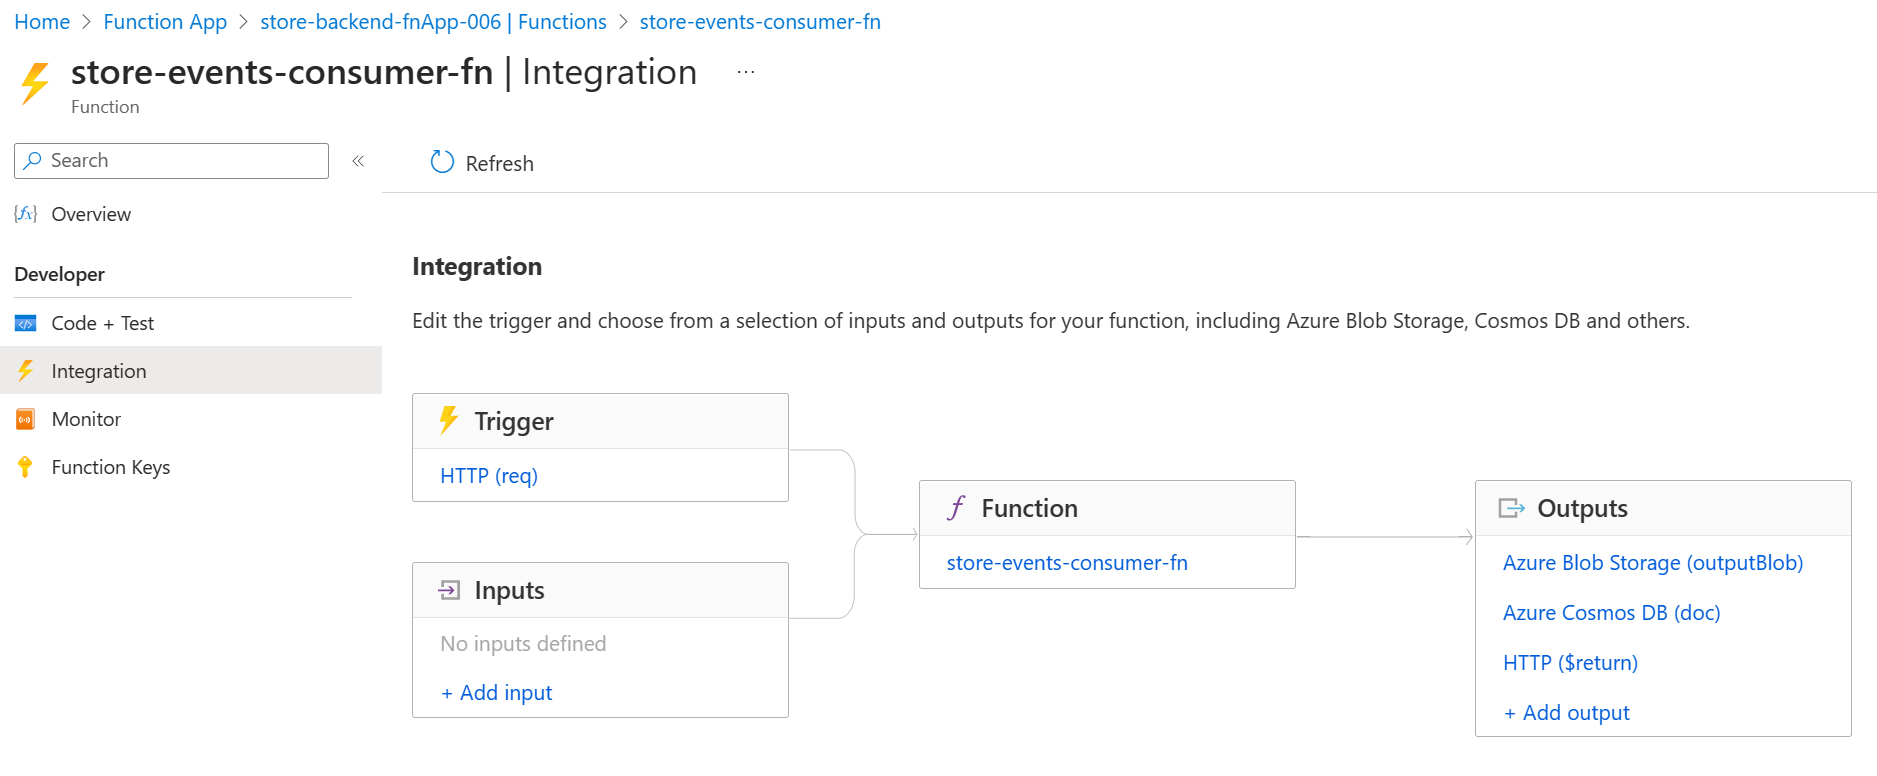
Task: Select Integration in the Developer menu
Action: click(99, 371)
